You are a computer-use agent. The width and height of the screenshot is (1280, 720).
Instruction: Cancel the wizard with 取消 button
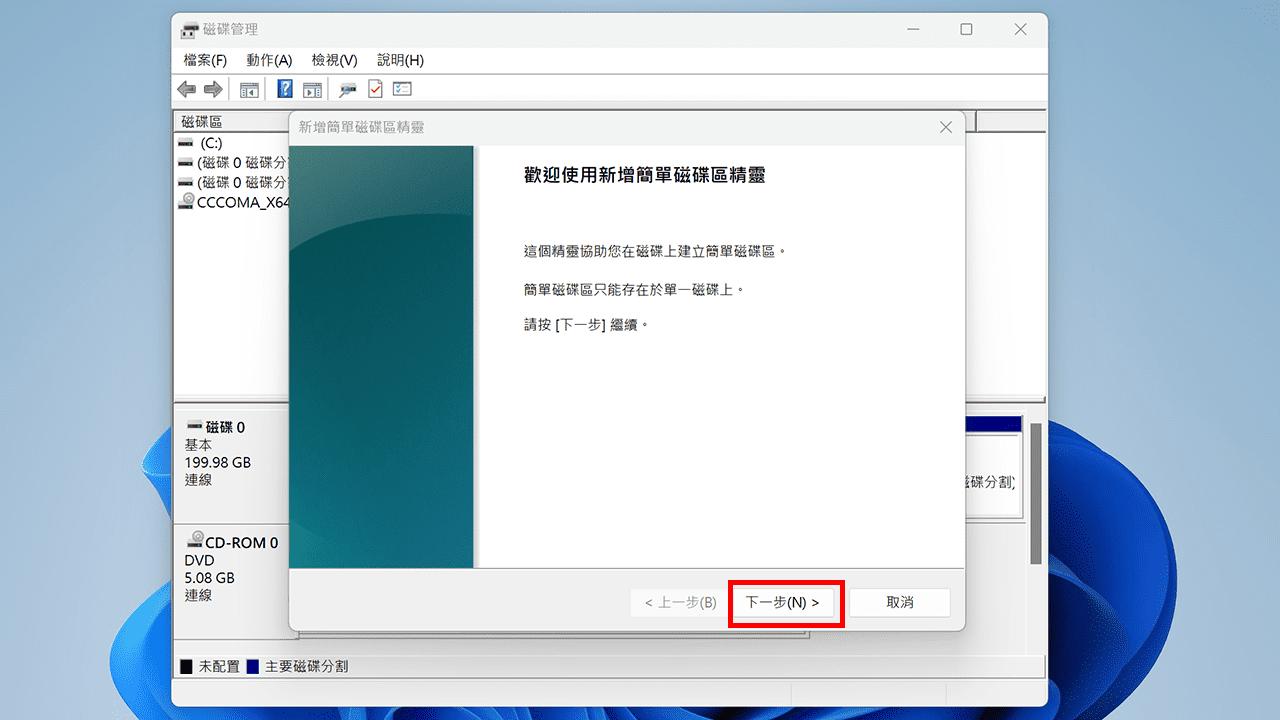coord(899,602)
